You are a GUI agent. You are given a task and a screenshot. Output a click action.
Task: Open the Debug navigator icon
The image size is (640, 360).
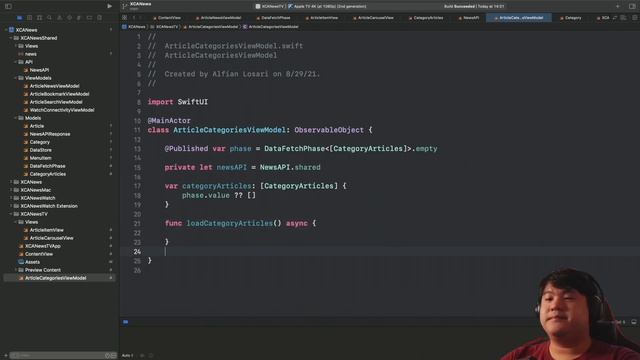tap(79, 18)
